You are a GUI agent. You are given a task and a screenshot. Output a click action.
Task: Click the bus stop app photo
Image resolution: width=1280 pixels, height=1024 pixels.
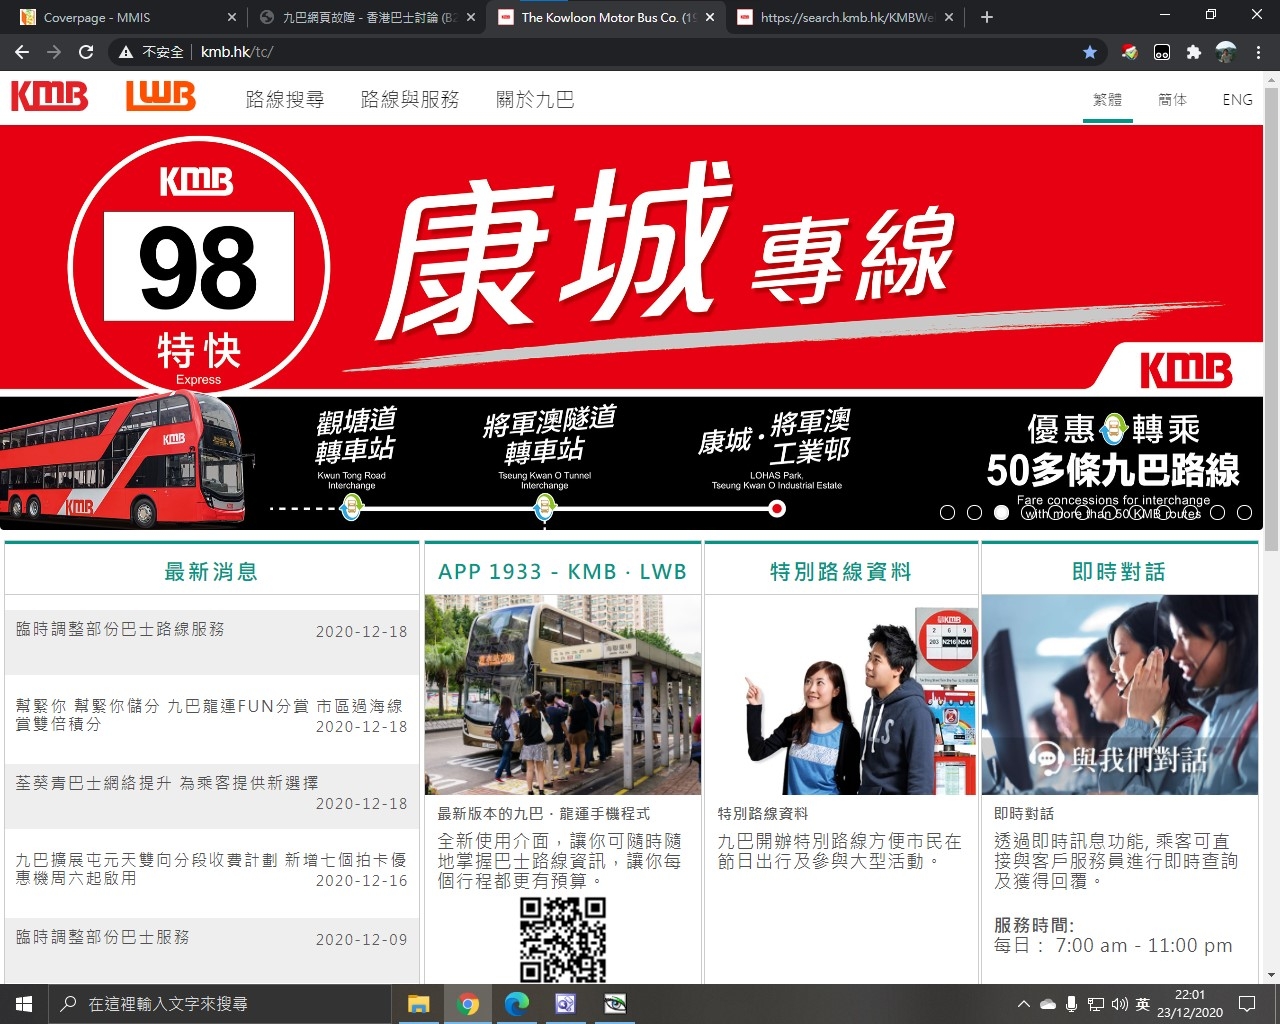tap(563, 695)
